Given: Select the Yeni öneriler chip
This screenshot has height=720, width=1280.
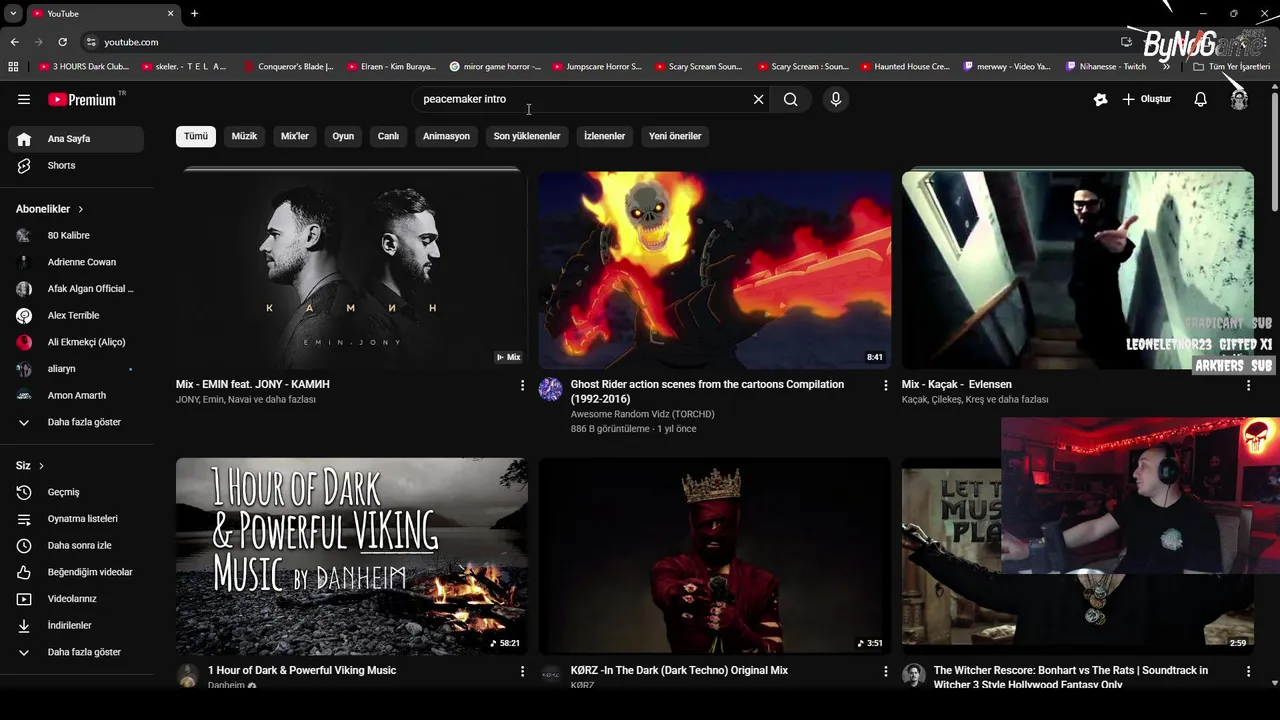Looking at the screenshot, I should (x=675, y=136).
